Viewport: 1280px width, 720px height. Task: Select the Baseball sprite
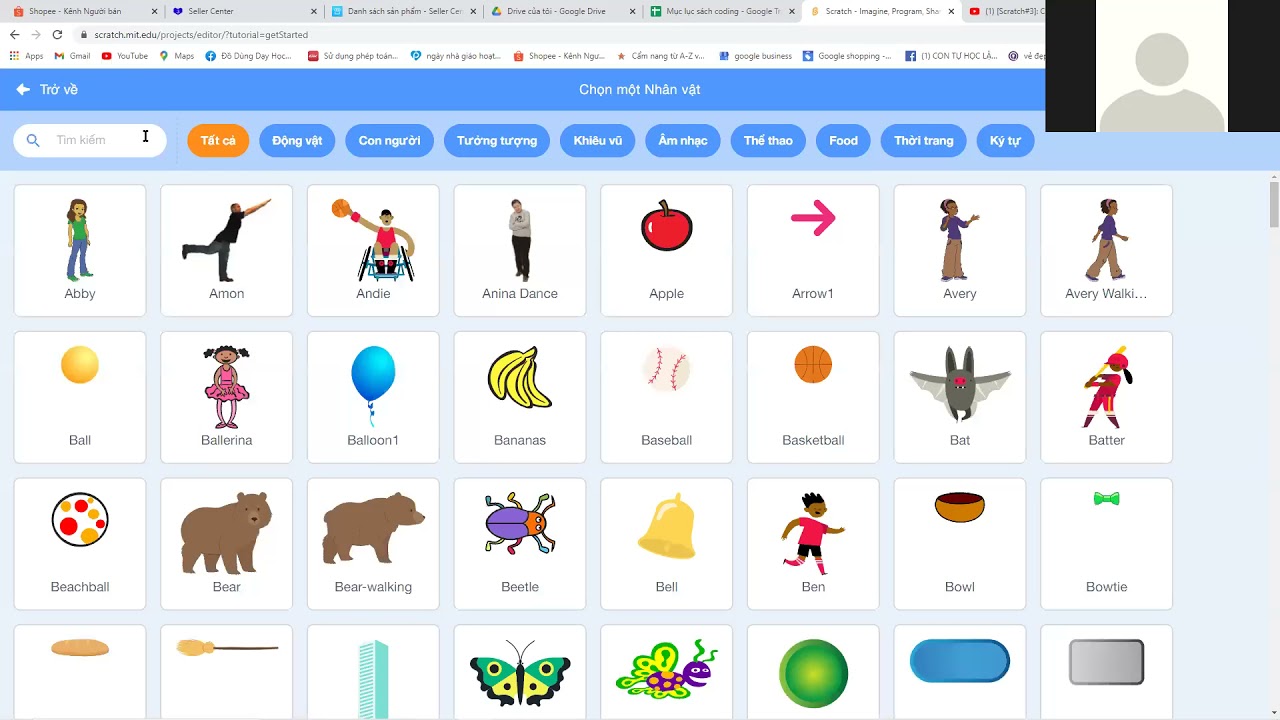[x=667, y=397]
